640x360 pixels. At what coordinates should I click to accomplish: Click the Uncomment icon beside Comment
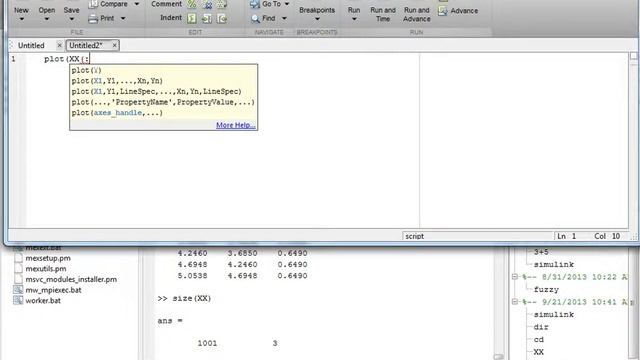point(207,4)
